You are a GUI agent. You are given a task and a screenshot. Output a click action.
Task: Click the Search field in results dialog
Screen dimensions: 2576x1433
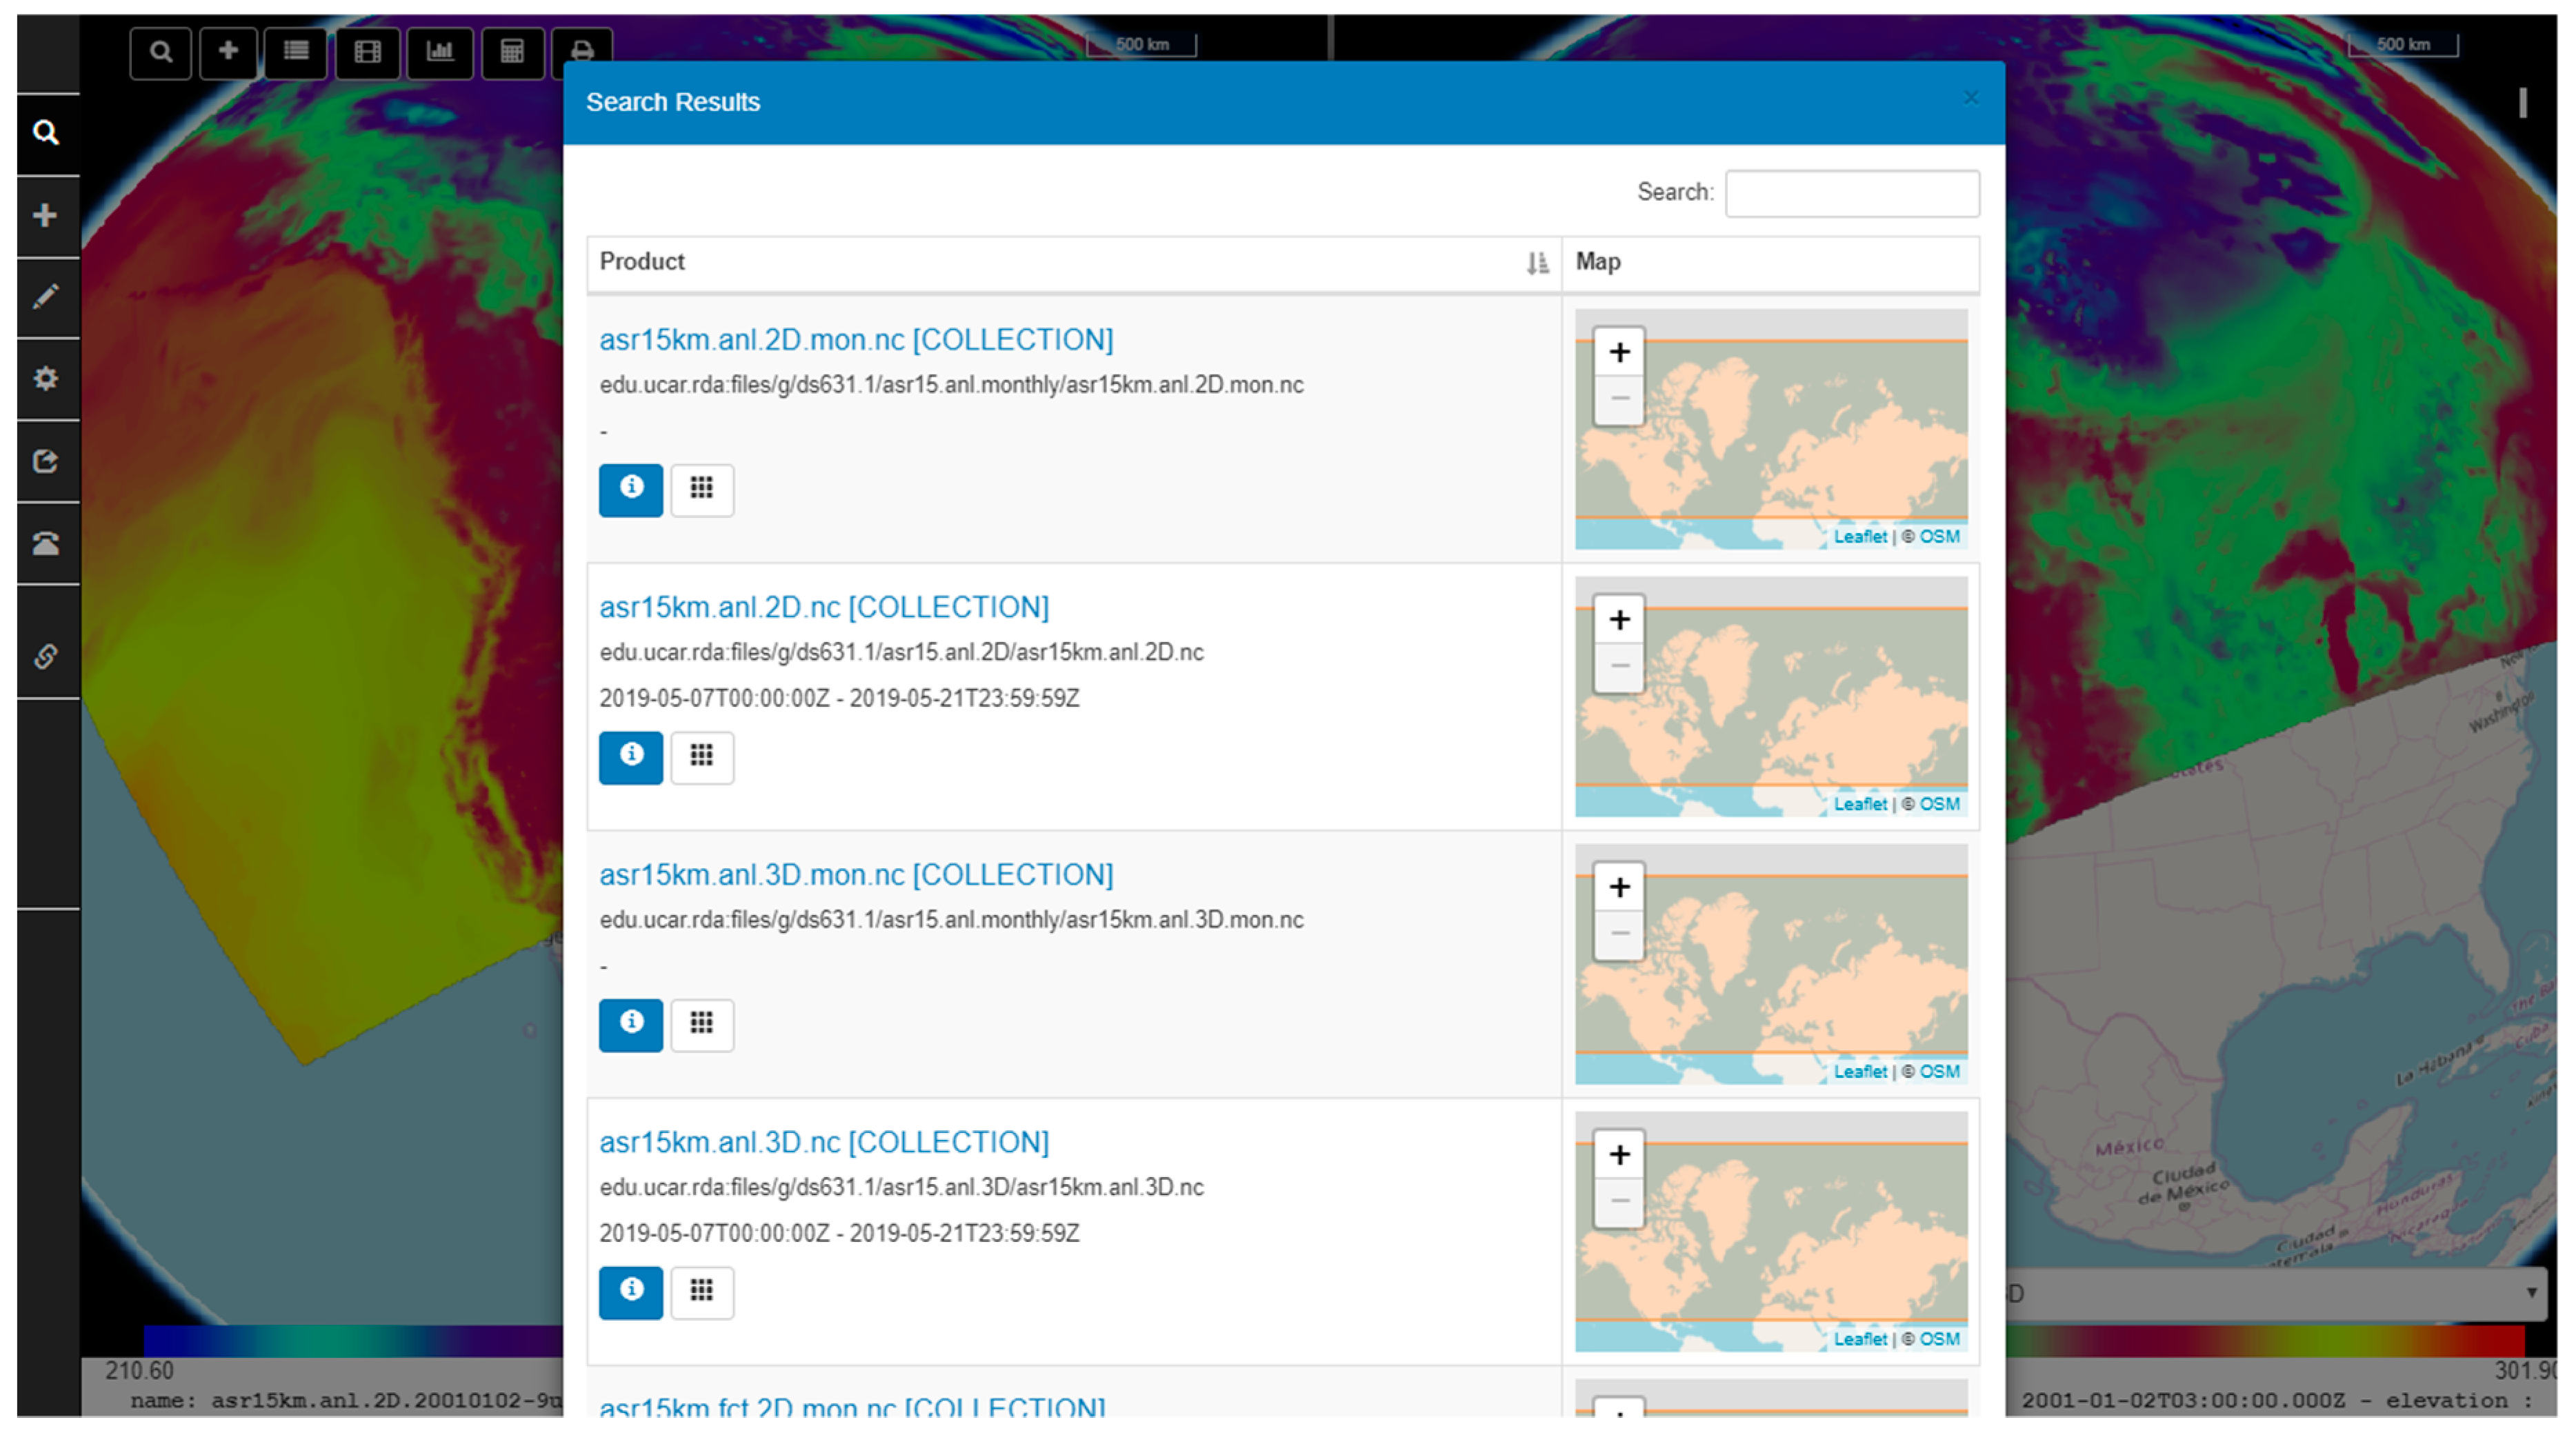tap(1851, 193)
